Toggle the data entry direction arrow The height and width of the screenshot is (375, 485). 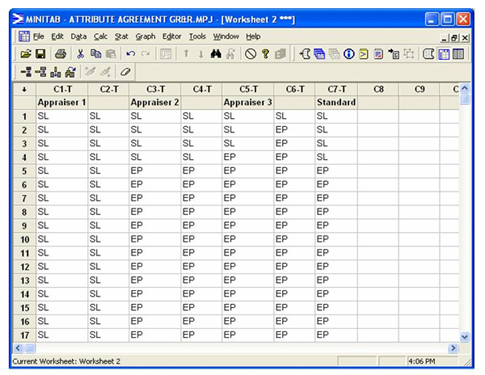(x=24, y=89)
